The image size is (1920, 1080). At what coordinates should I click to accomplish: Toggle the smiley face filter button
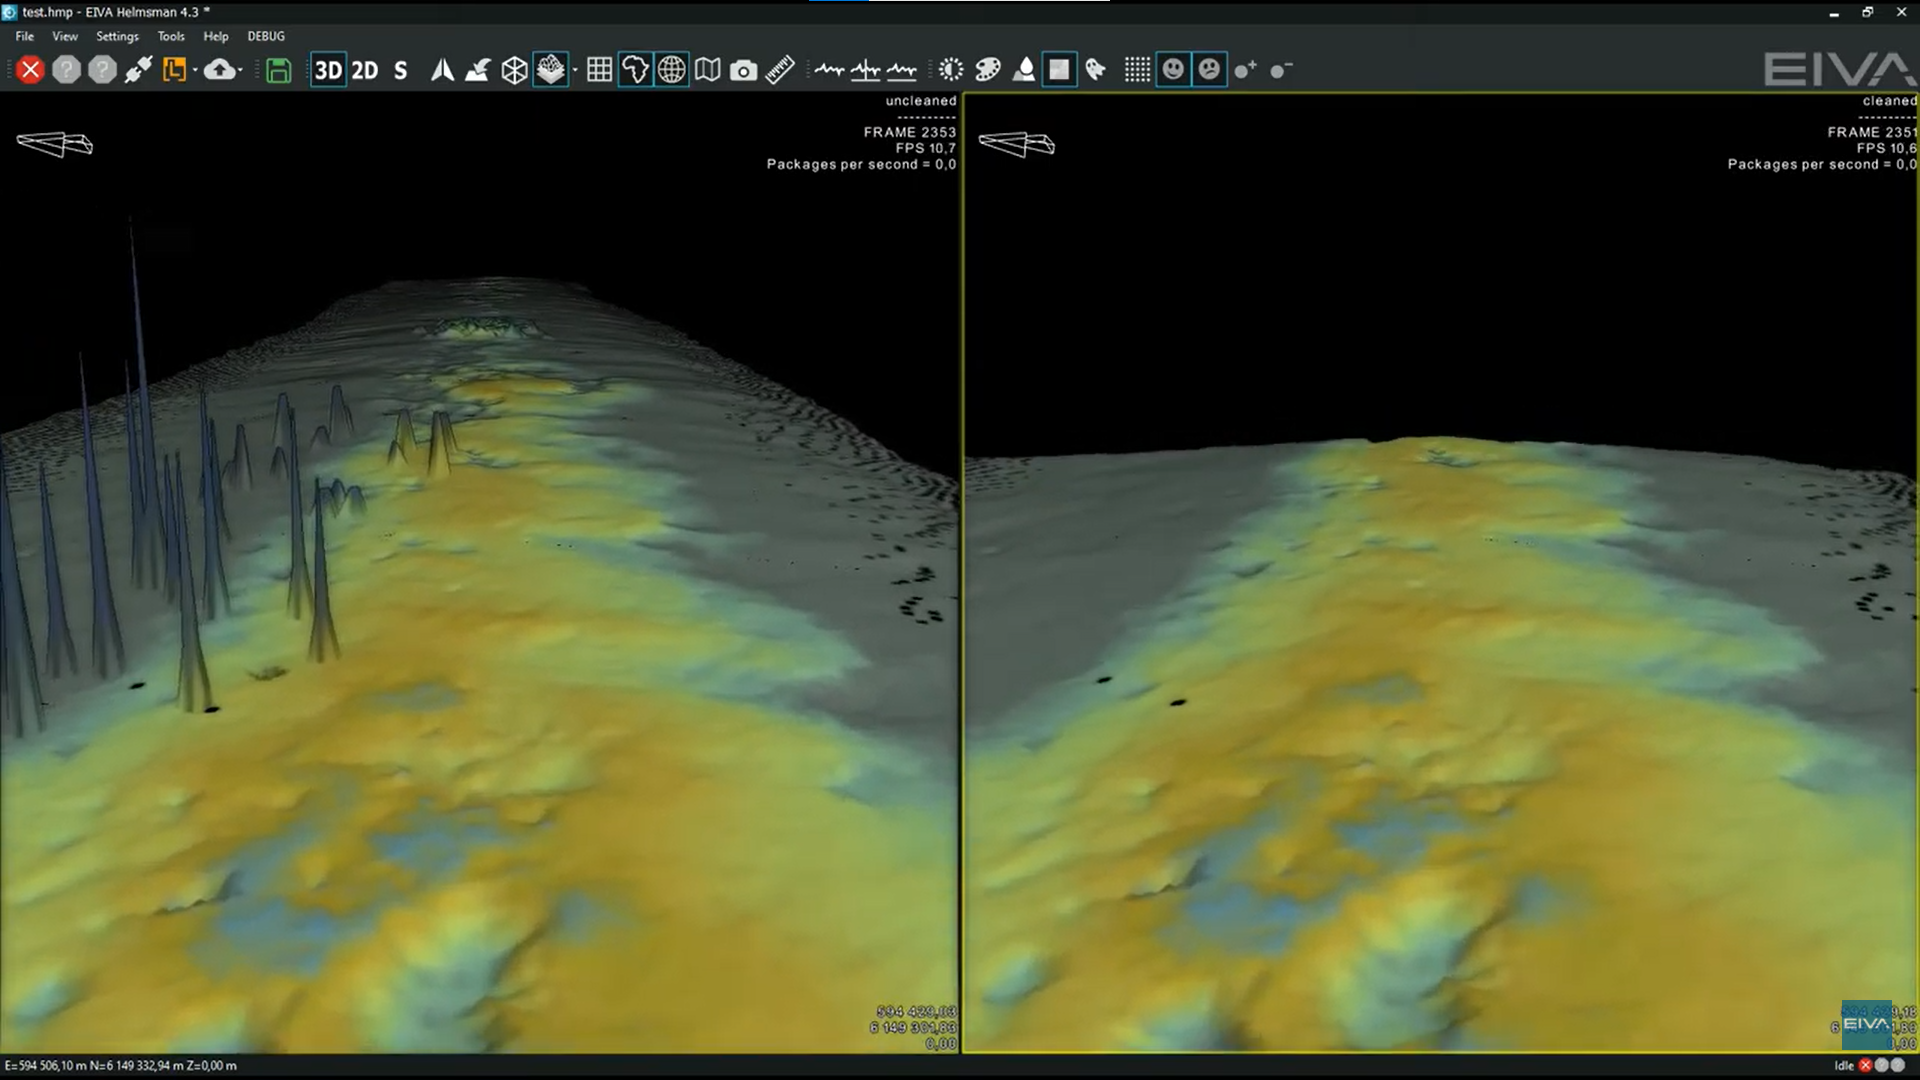[1173, 70]
